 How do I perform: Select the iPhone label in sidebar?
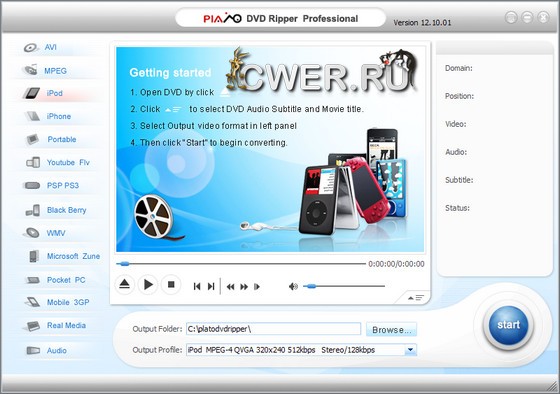click(x=59, y=116)
